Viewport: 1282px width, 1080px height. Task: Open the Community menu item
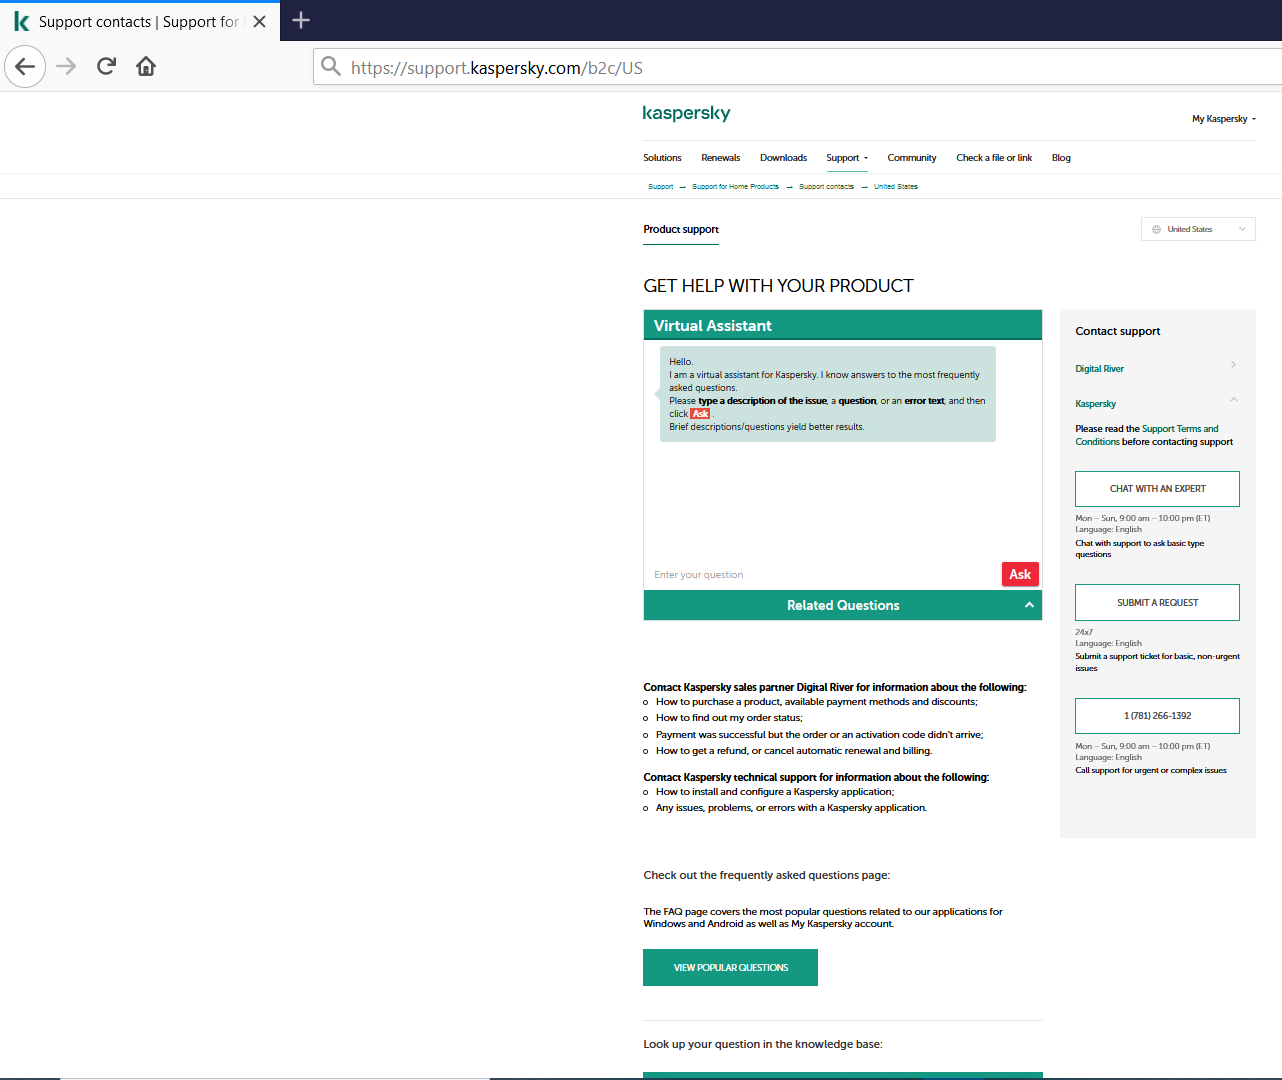(912, 158)
